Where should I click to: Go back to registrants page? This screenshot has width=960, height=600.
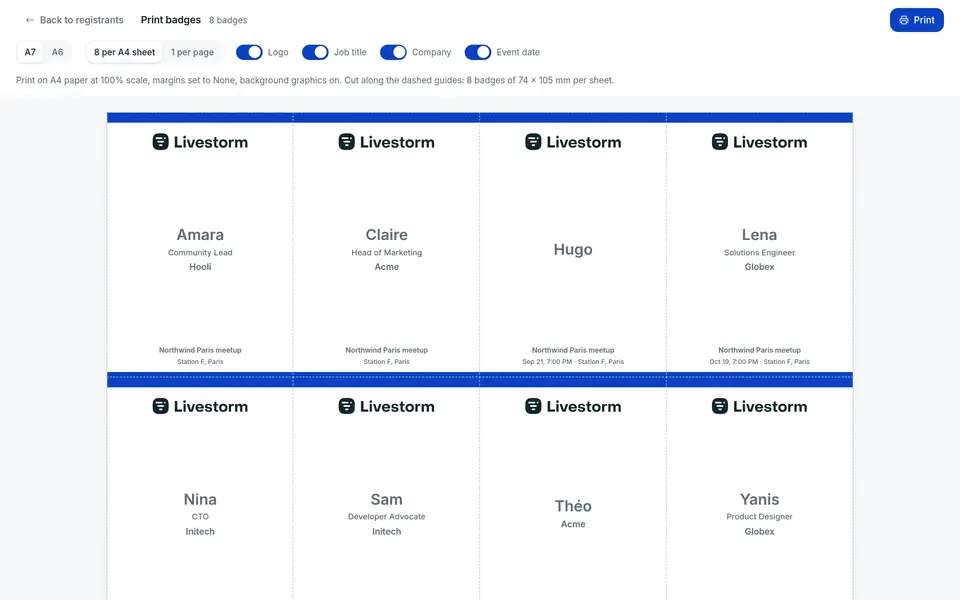(x=74, y=20)
